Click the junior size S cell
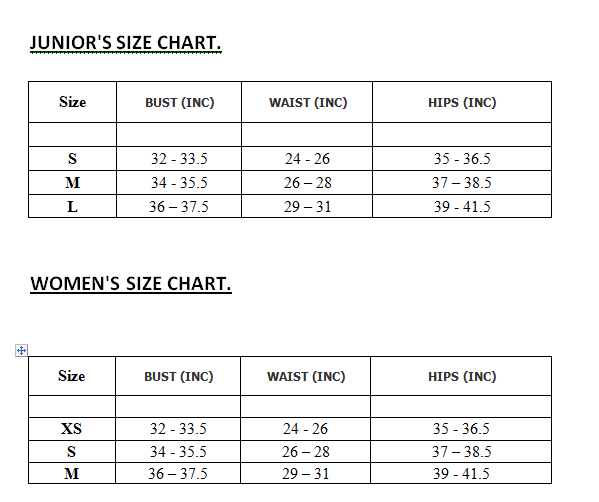The image size is (599, 502). point(73,159)
